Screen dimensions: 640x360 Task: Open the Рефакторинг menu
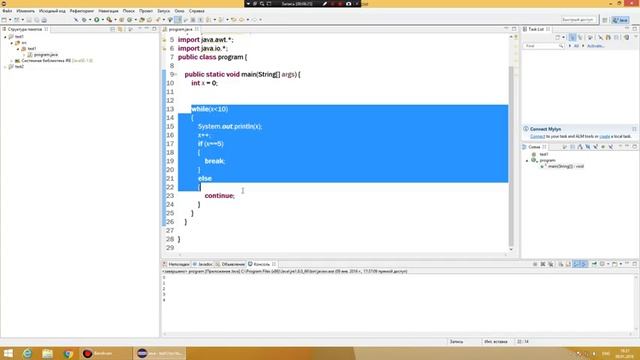[x=82, y=11]
